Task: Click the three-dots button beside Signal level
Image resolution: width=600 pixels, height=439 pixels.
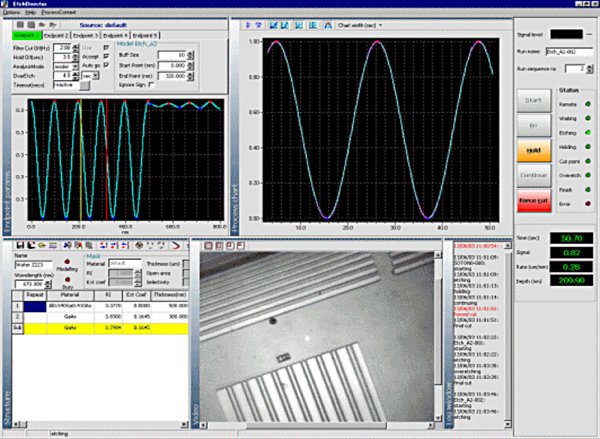Action: click(x=589, y=34)
